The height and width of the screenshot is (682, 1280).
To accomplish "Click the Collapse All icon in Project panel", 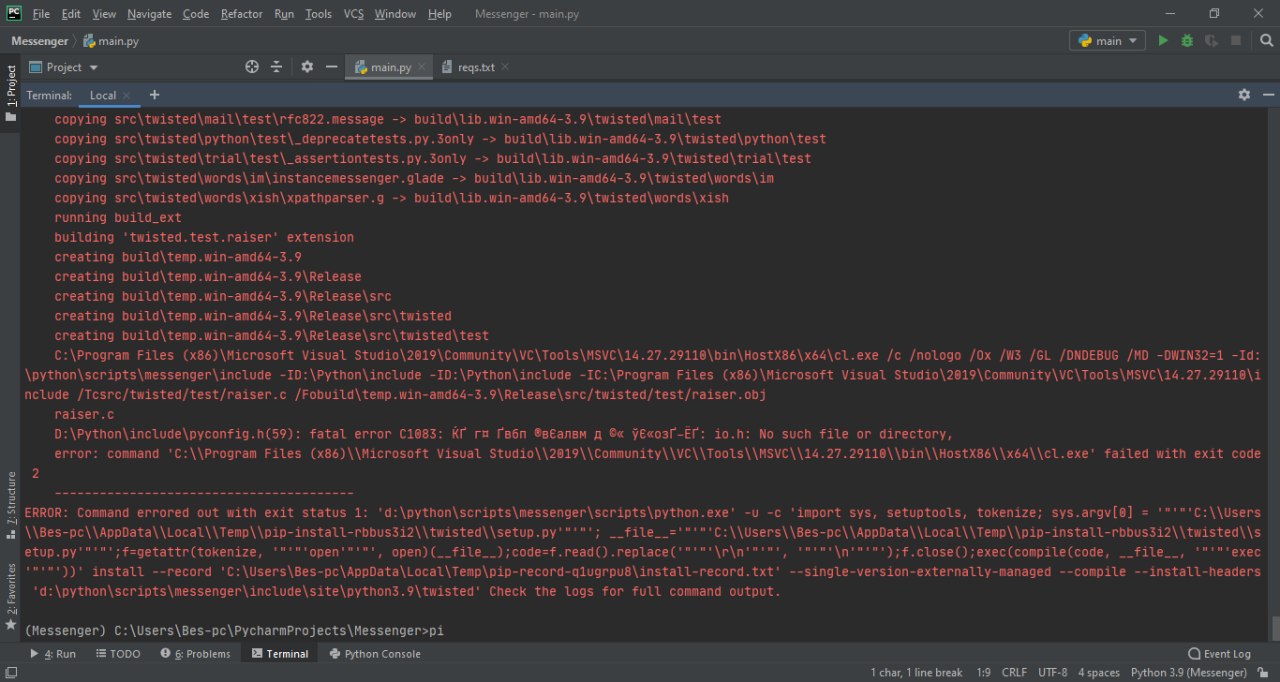I will pos(277,67).
